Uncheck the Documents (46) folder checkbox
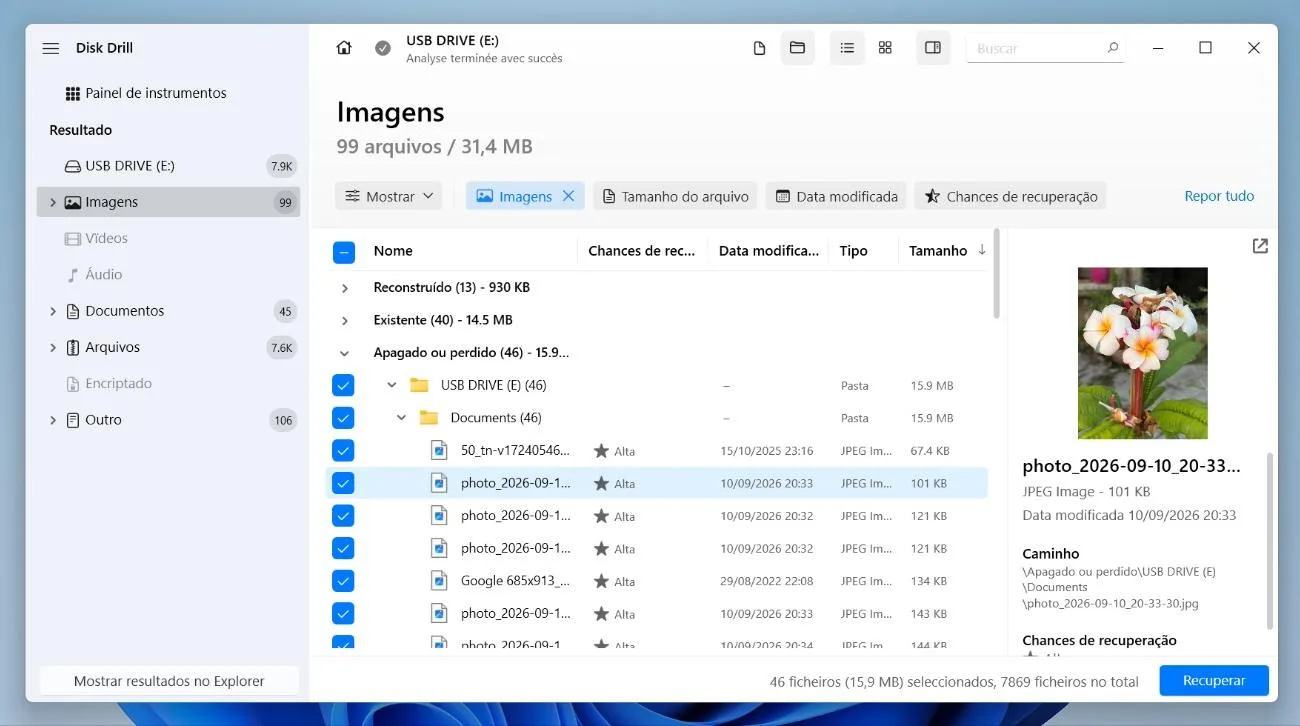Viewport: 1300px width, 726px height. tap(343, 418)
